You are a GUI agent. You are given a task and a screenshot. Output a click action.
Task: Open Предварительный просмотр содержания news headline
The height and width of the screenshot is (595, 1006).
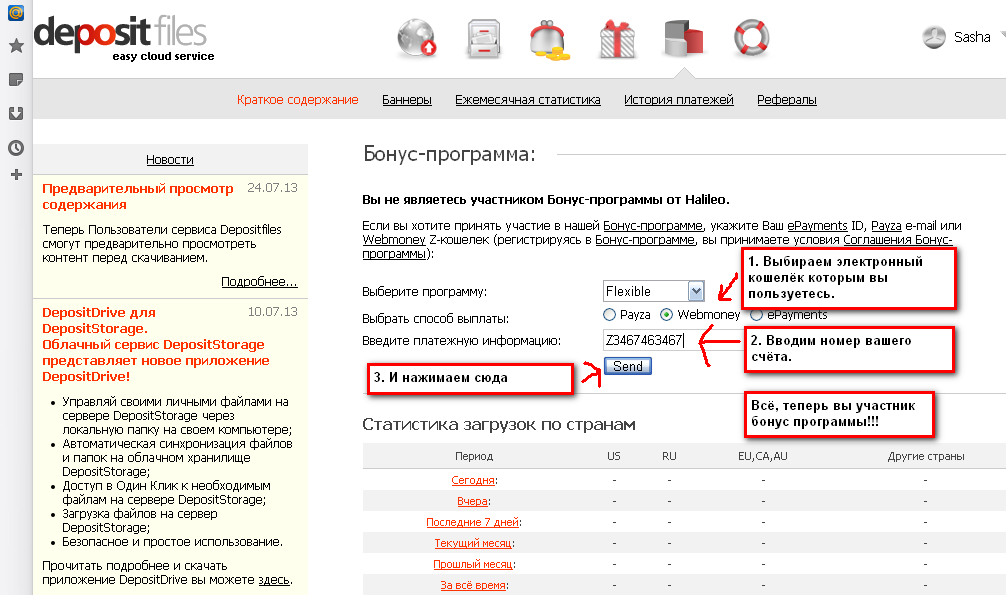(138, 196)
